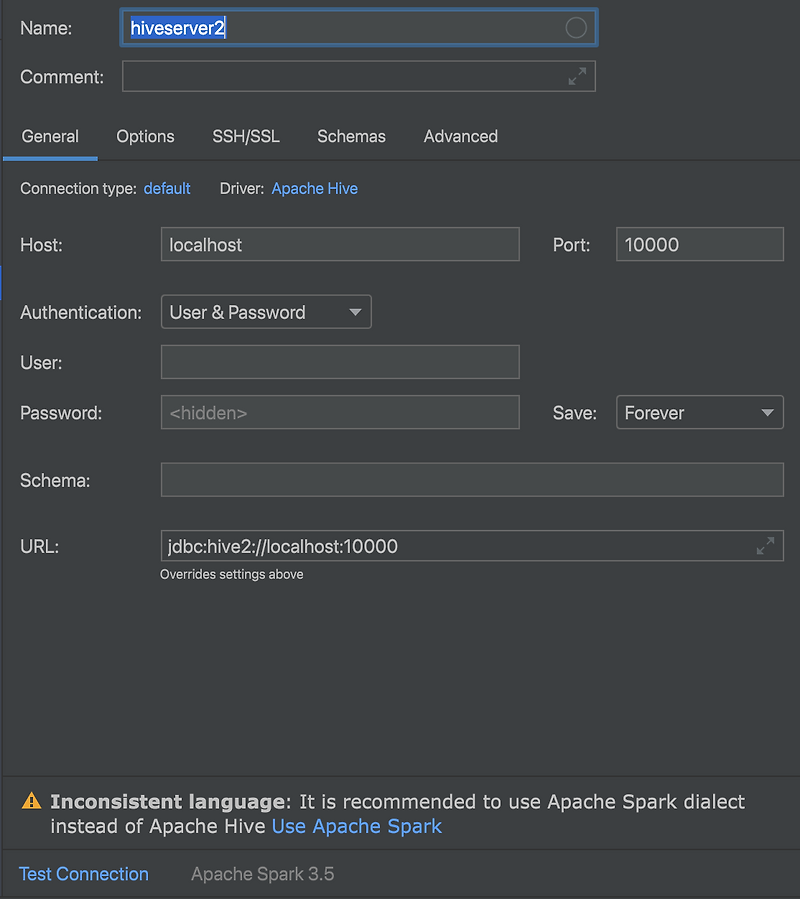Open the Connection type selector showing default
The height and width of the screenshot is (899, 800).
click(167, 188)
